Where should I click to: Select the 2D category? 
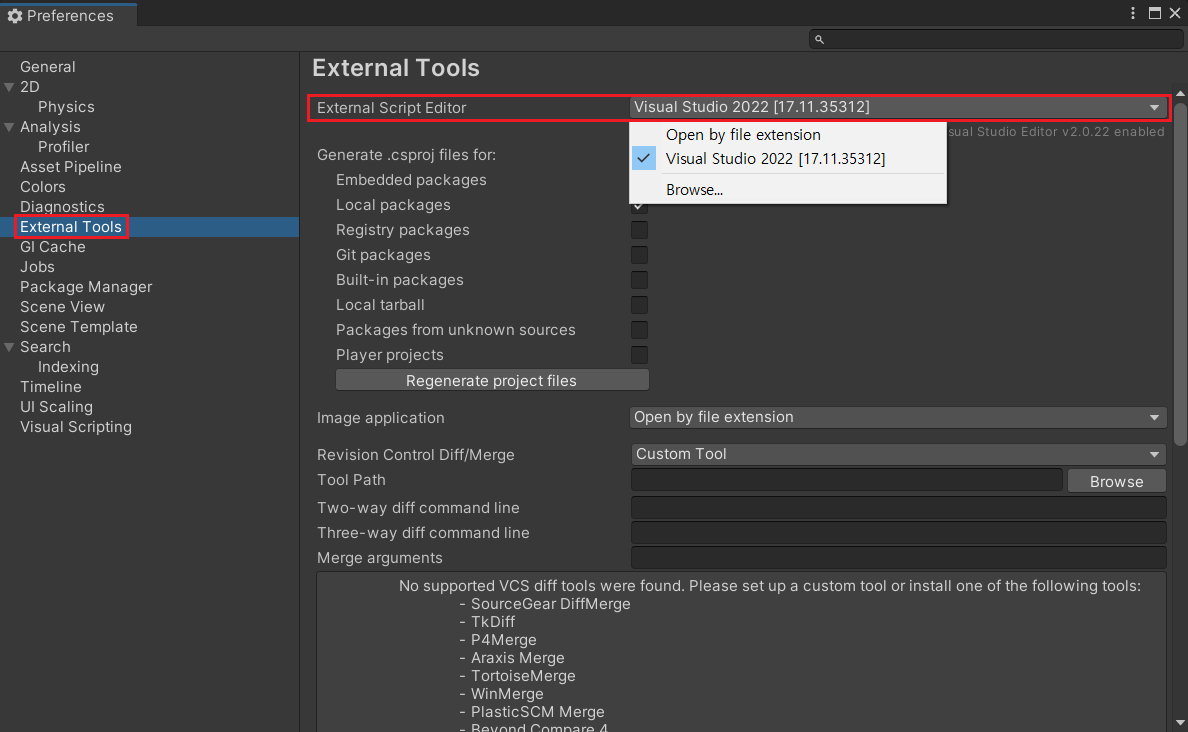pos(30,86)
